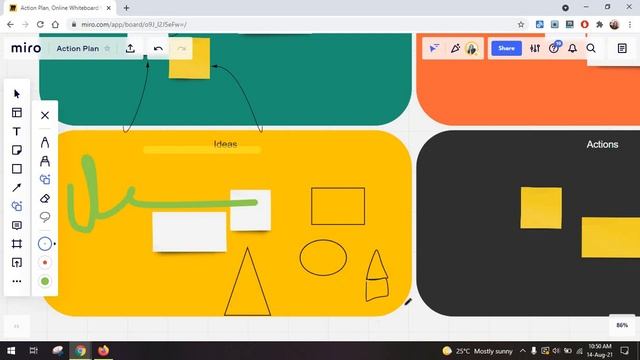Screen dimensions: 640x360
Task: Choose the pen in drawing panel
Action: 45,142
